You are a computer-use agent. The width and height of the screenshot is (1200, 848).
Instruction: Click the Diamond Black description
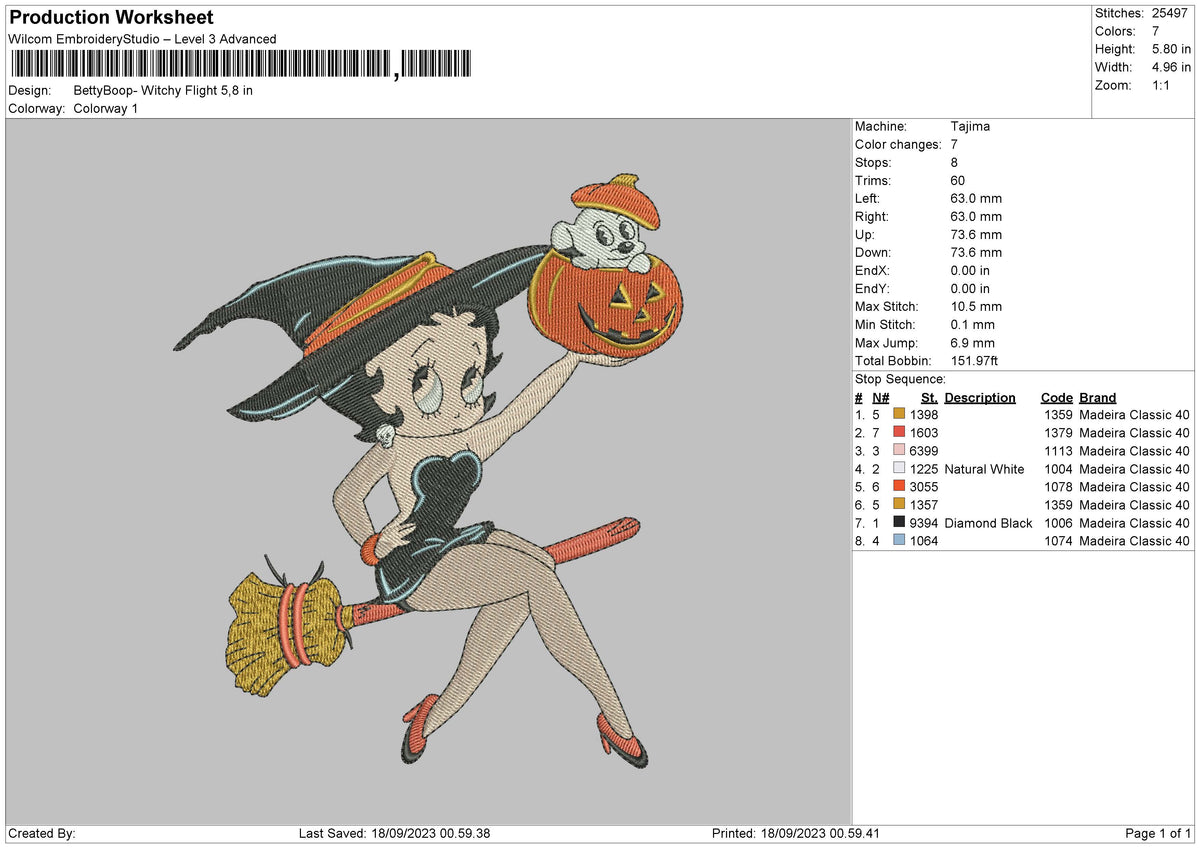(x=988, y=522)
